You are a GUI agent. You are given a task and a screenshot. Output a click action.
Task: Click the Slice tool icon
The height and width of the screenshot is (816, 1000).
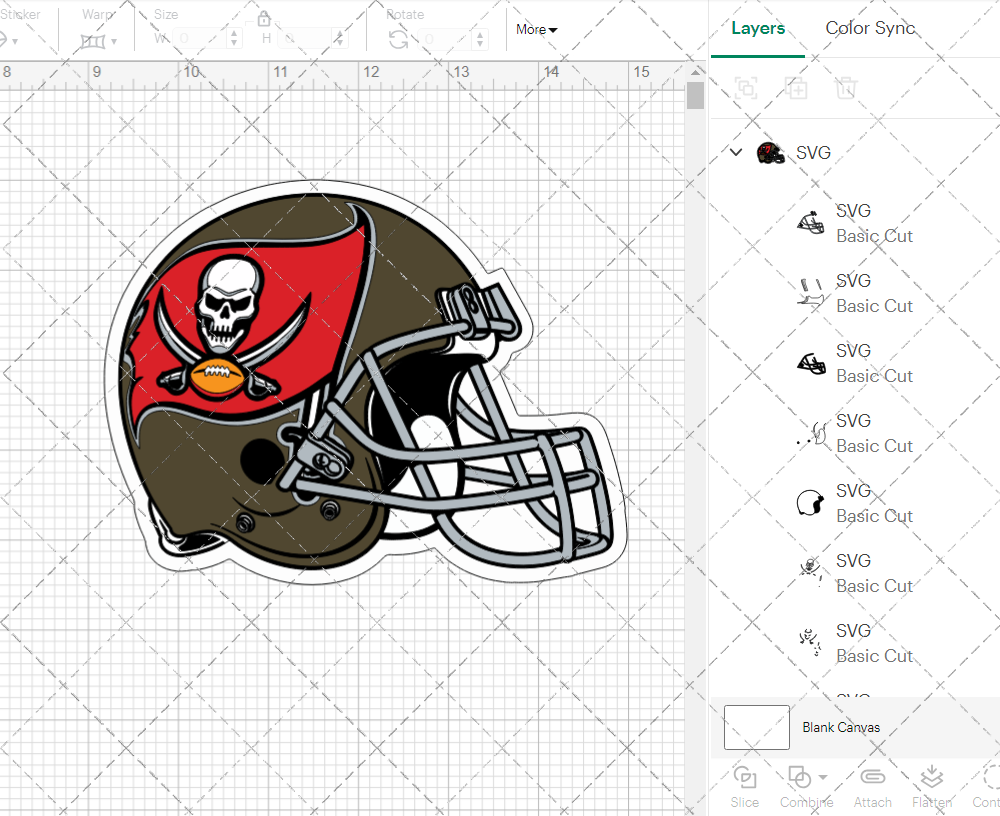[745, 778]
